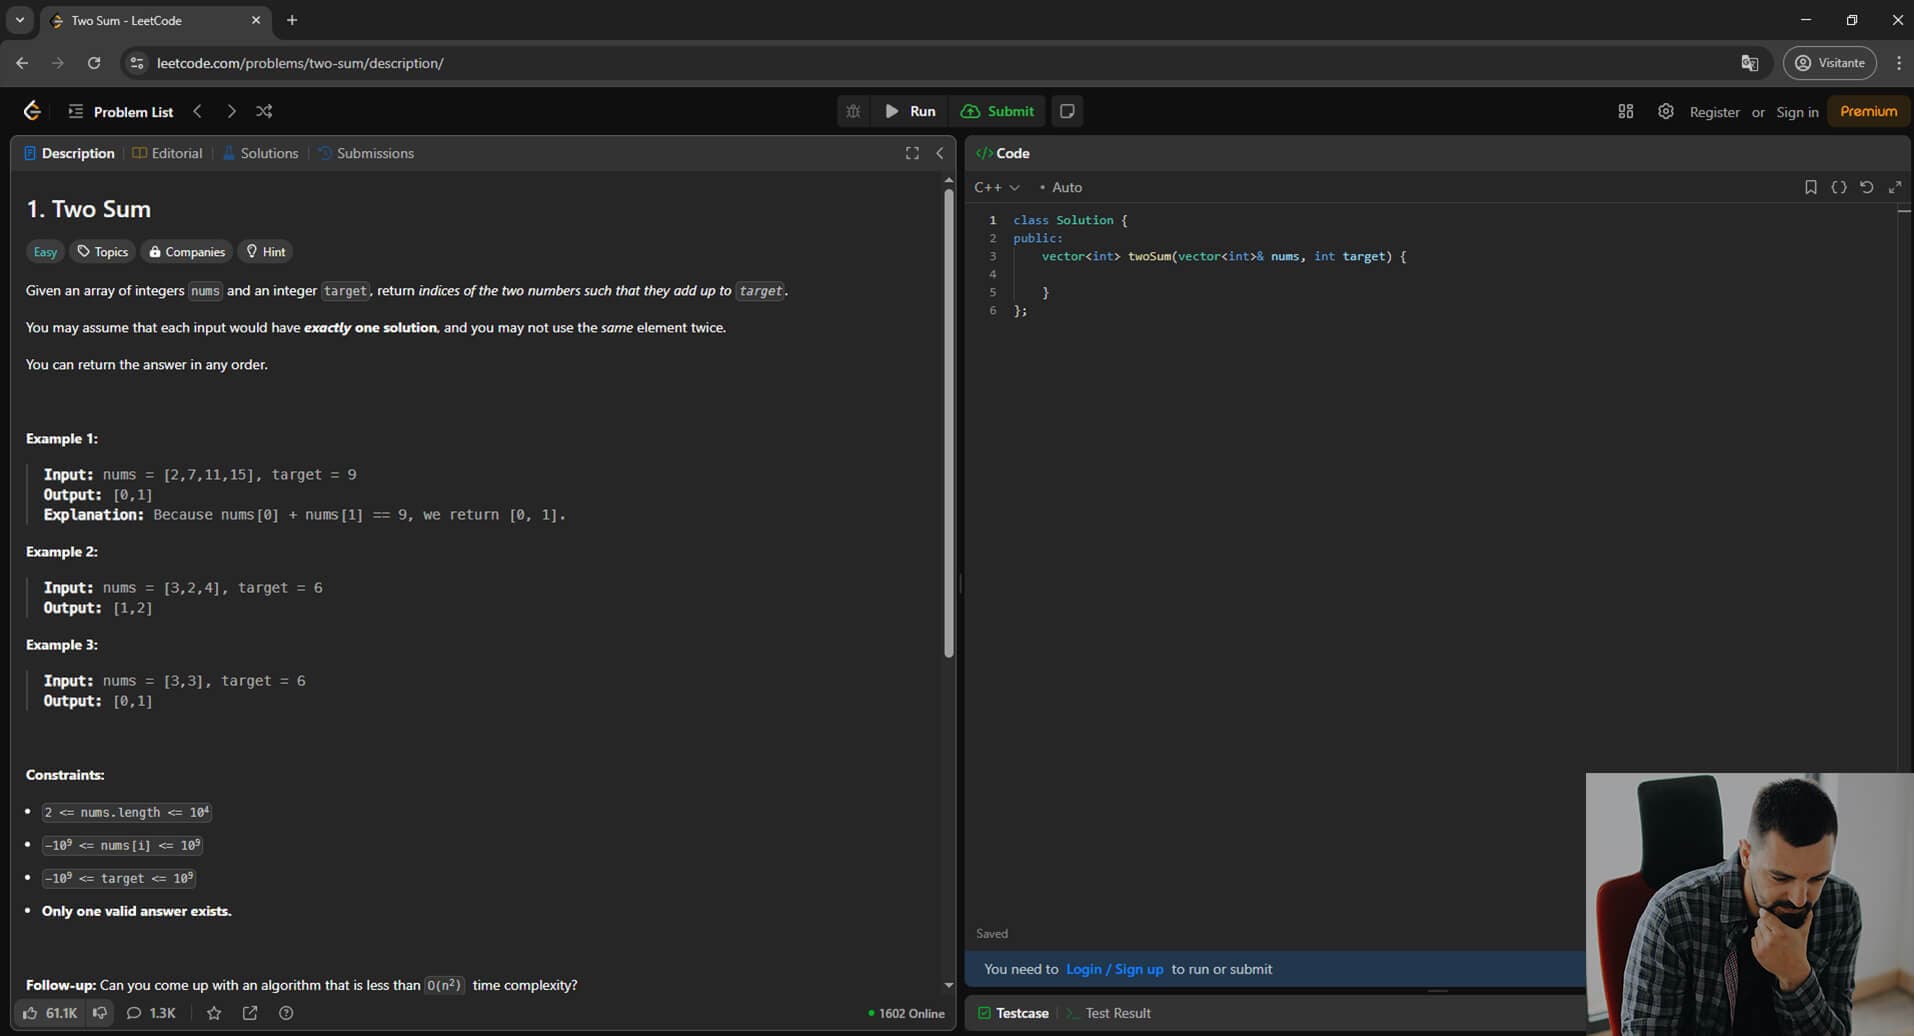Open the layout grid icon
Viewport: 1914px width, 1036px height.
[1626, 111]
